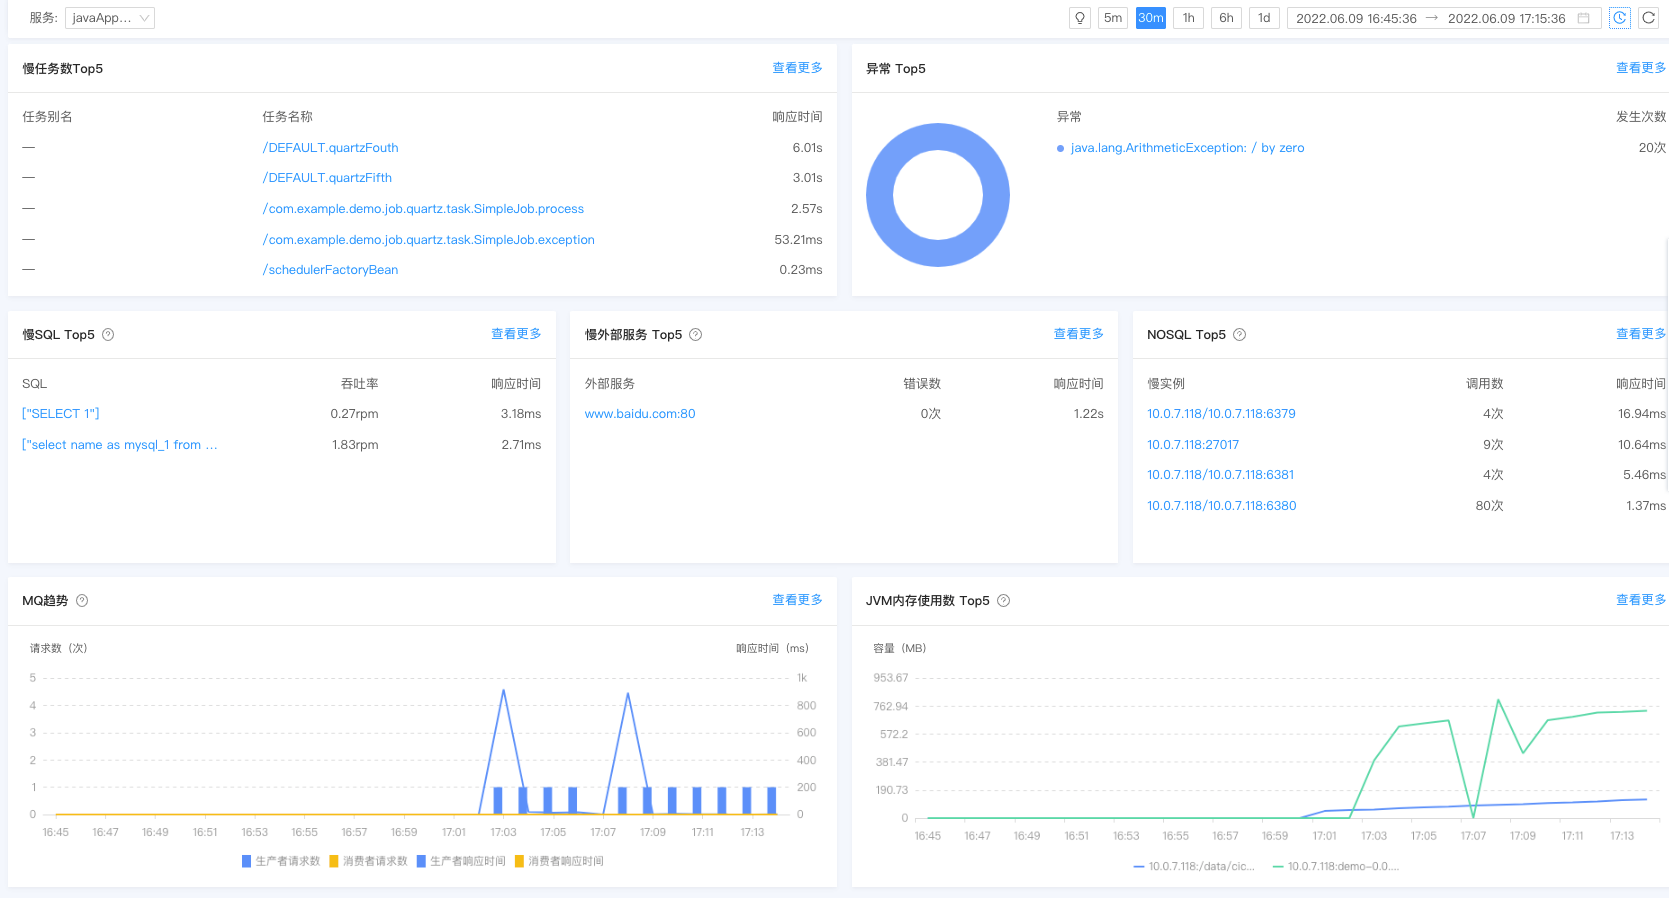The height and width of the screenshot is (898, 1669).
Task: Open NOSQL instance 10.0.7.118:27017
Action: pyautogui.click(x=1193, y=445)
